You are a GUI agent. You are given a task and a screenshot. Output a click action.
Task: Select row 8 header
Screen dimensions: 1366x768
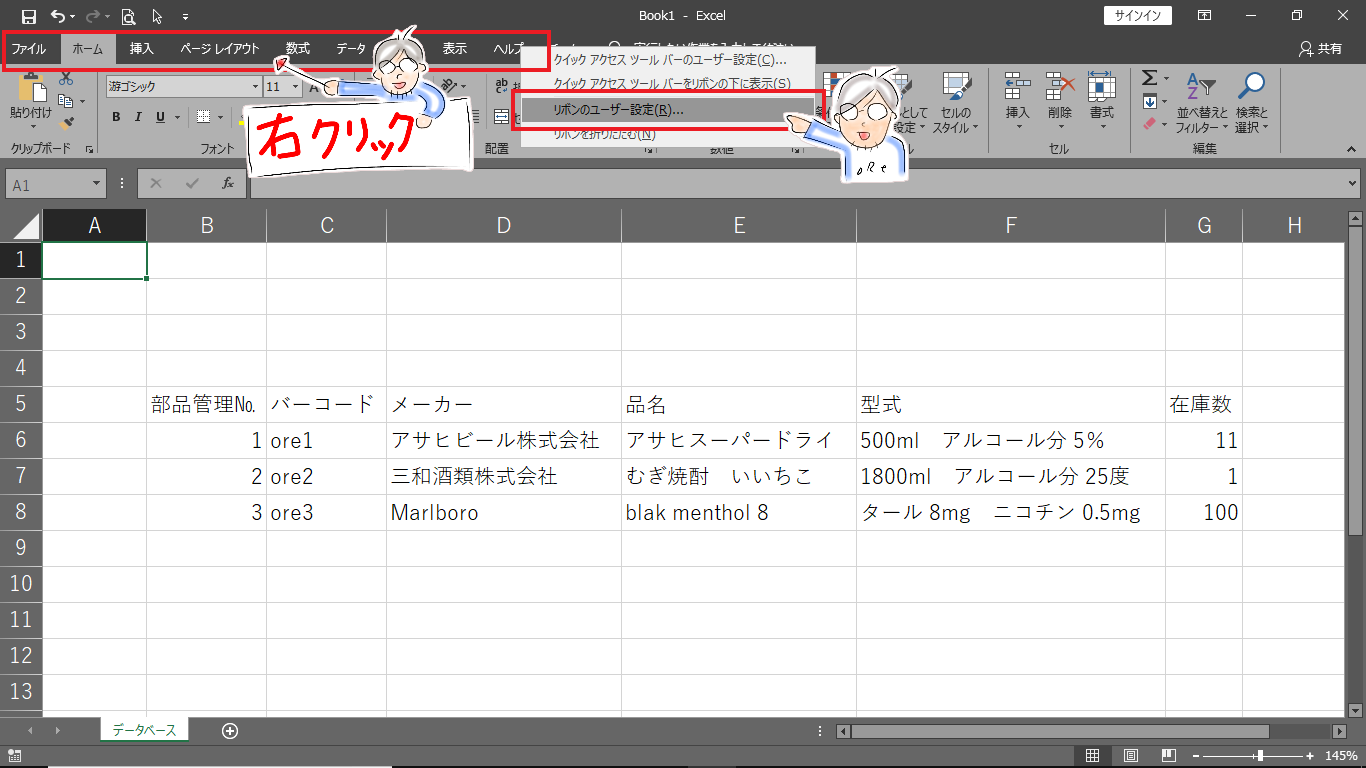(x=21, y=512)
